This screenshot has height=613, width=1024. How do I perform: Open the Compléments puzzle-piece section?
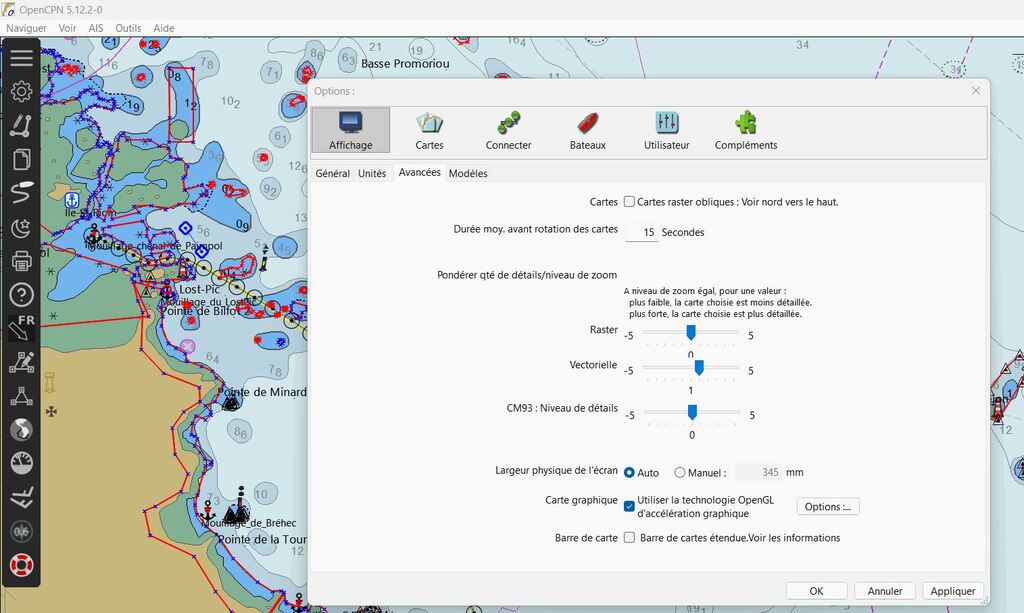[746, 130]
